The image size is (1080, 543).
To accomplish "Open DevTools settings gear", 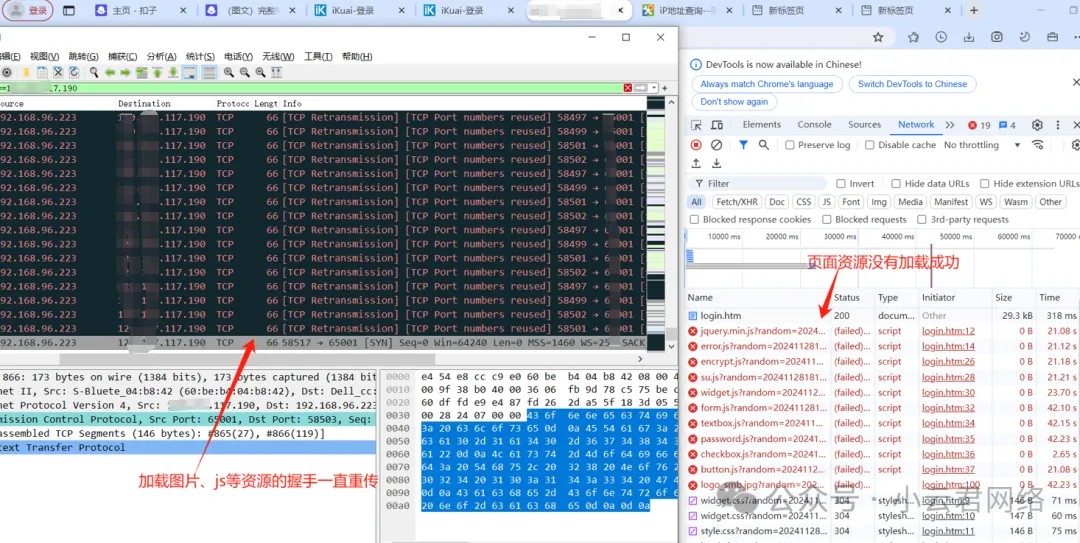I will (1037, 125).
